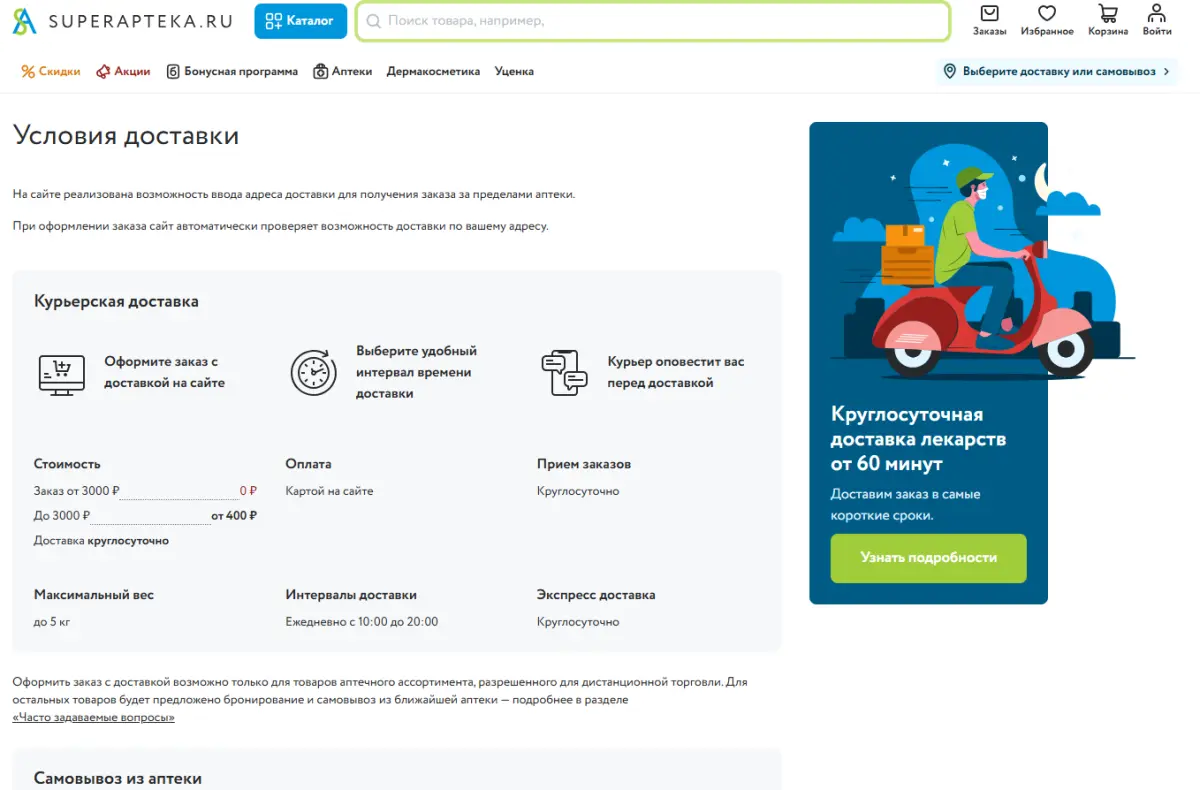Open Заказы orders icon
Viewport: 1200px width, 790px height.
[x=989, y=20]
